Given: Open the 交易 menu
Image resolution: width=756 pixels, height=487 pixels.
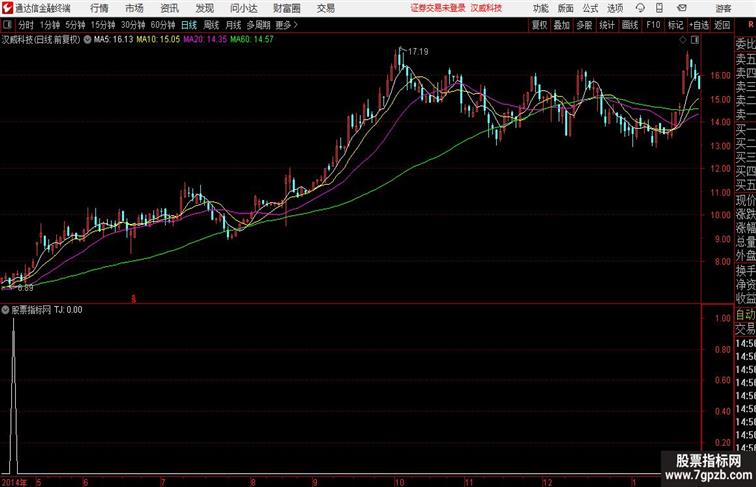Looking at the screenshot, I should [325, 8].
